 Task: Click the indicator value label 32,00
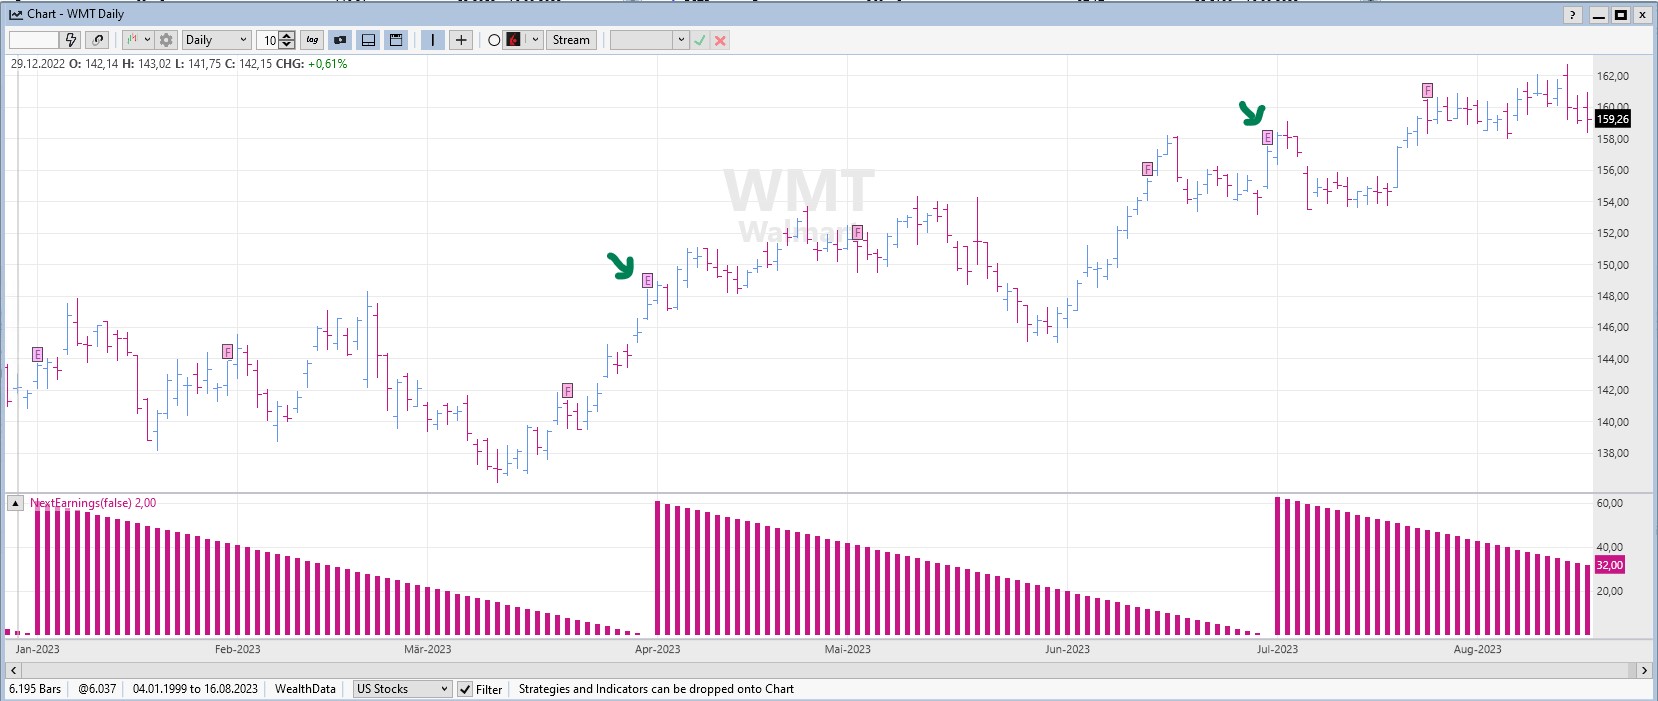1609,565
